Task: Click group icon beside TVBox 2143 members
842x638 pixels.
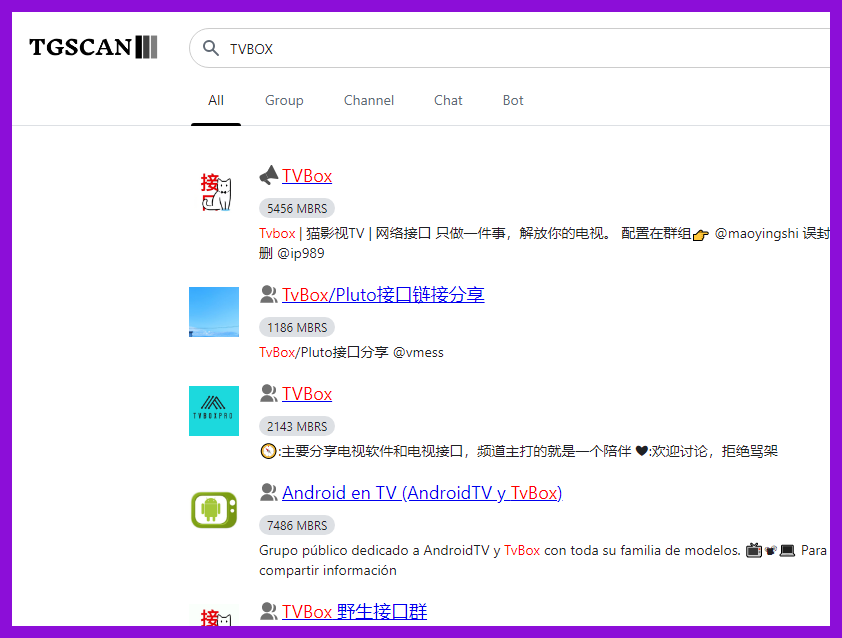Action: tap(268, 393)
